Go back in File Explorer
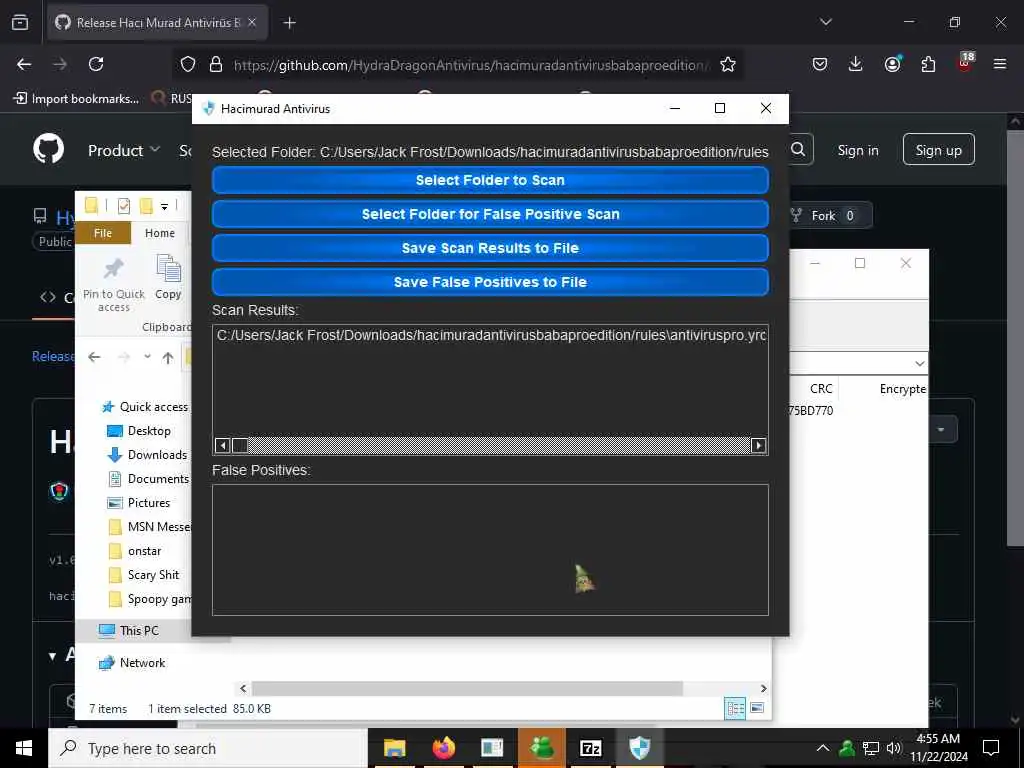This screenshot has height=768, width=1024. (95, 357)
